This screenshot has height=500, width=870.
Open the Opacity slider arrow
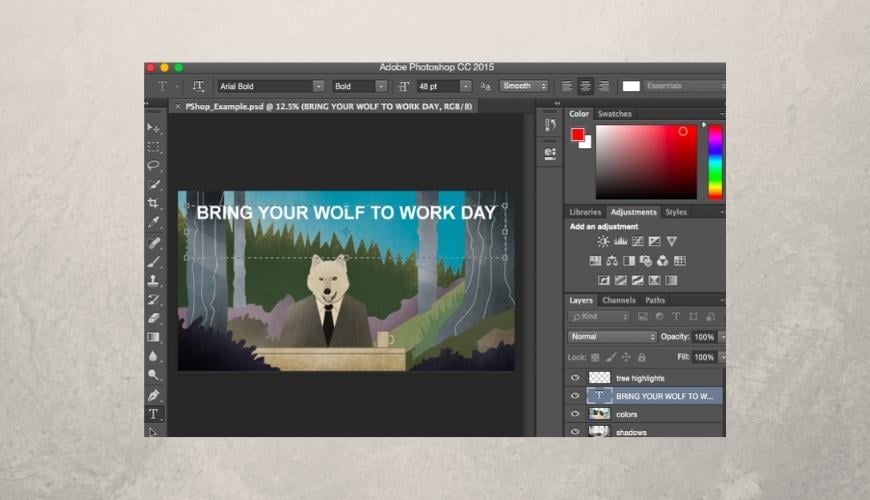[x=722, y=337]
